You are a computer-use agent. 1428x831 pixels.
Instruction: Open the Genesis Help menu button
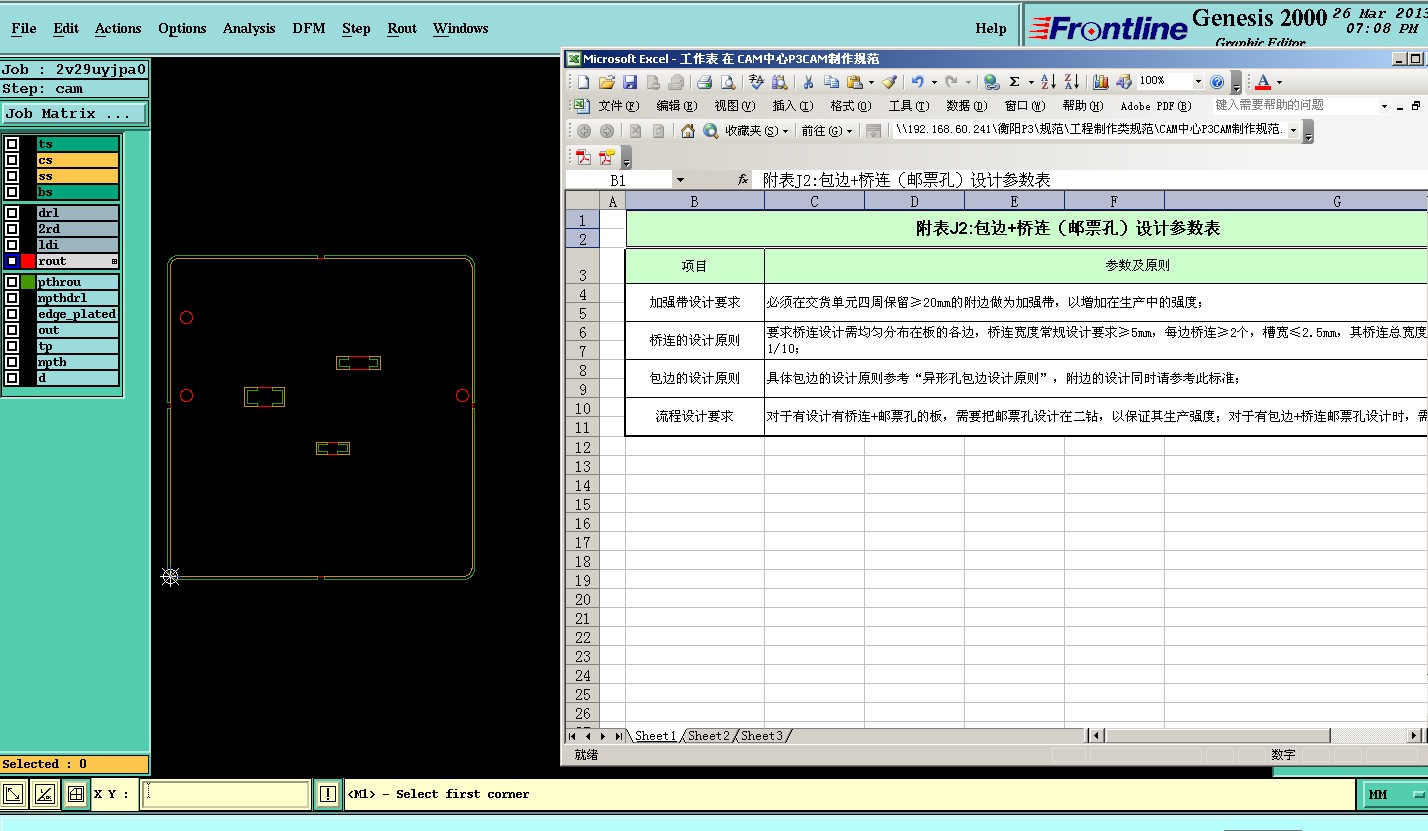point(991,28)
